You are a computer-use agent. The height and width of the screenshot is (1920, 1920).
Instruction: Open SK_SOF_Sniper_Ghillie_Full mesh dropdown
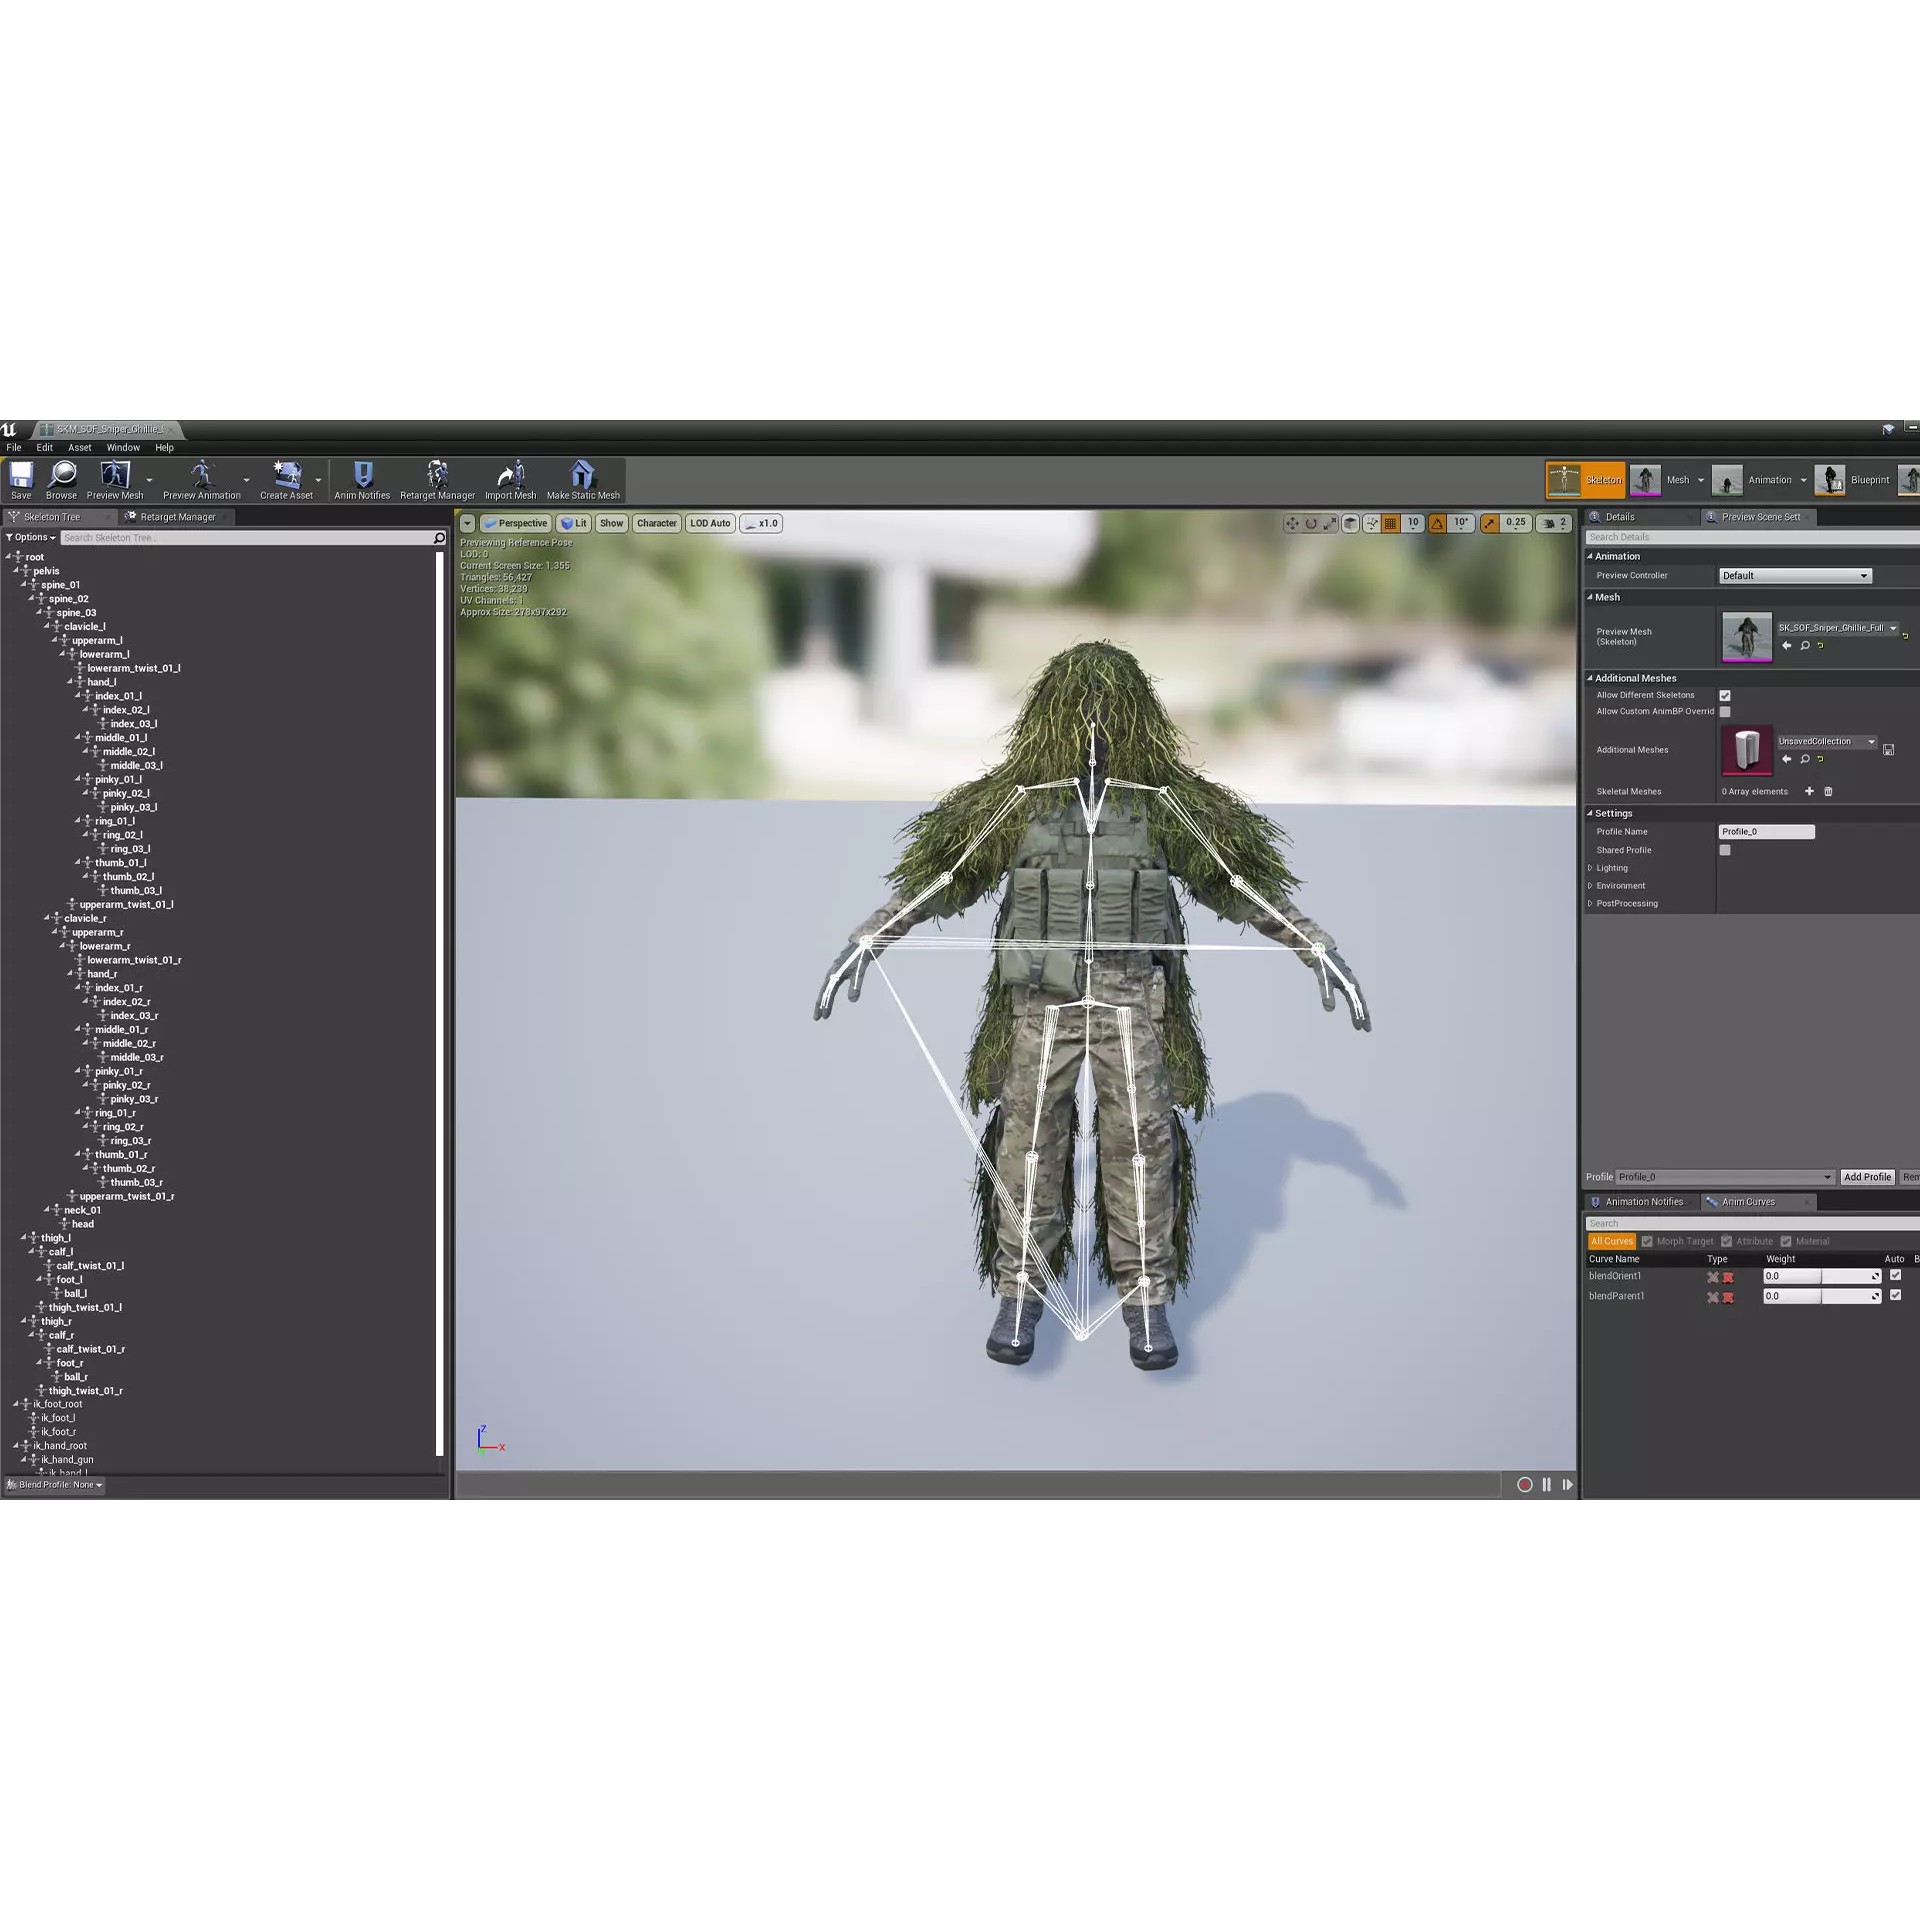click(x=1838, y=628)
